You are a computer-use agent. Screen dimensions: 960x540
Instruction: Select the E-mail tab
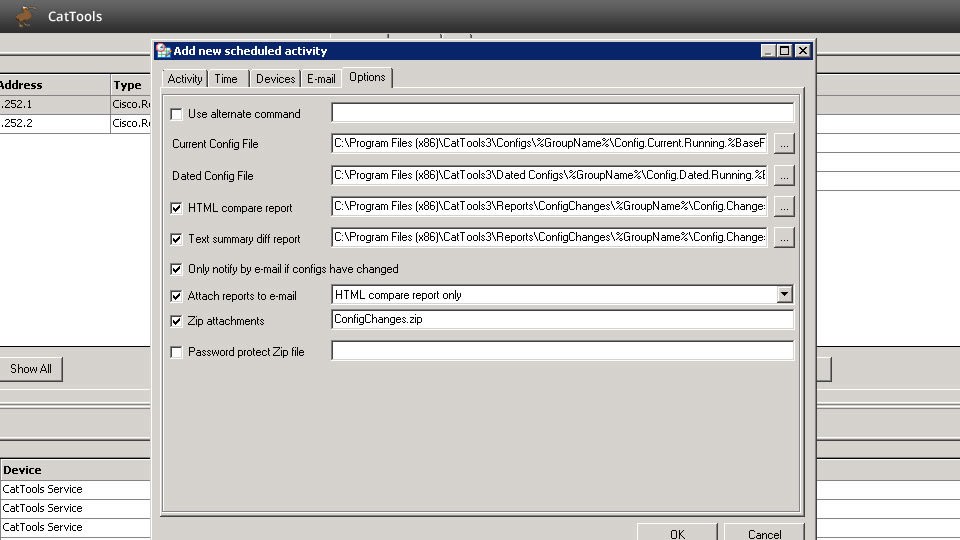[321, 79]
